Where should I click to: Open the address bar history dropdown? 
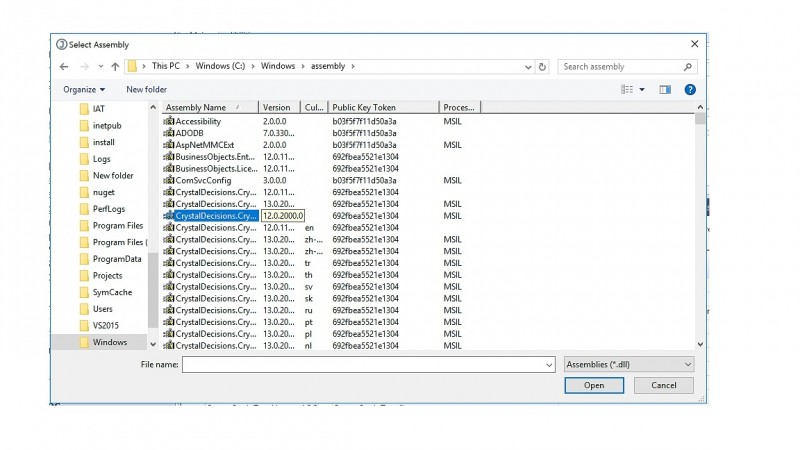pos(529,67)
